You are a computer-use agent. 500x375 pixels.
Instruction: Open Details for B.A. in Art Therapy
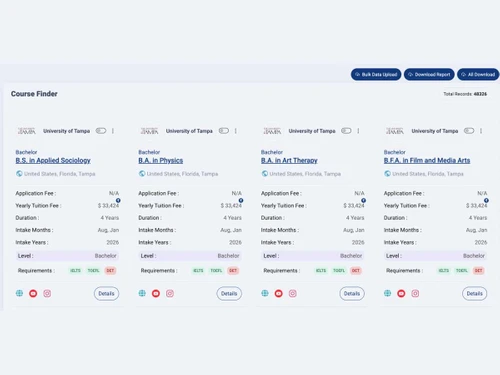pyautogui.click(x=352, y=294)
